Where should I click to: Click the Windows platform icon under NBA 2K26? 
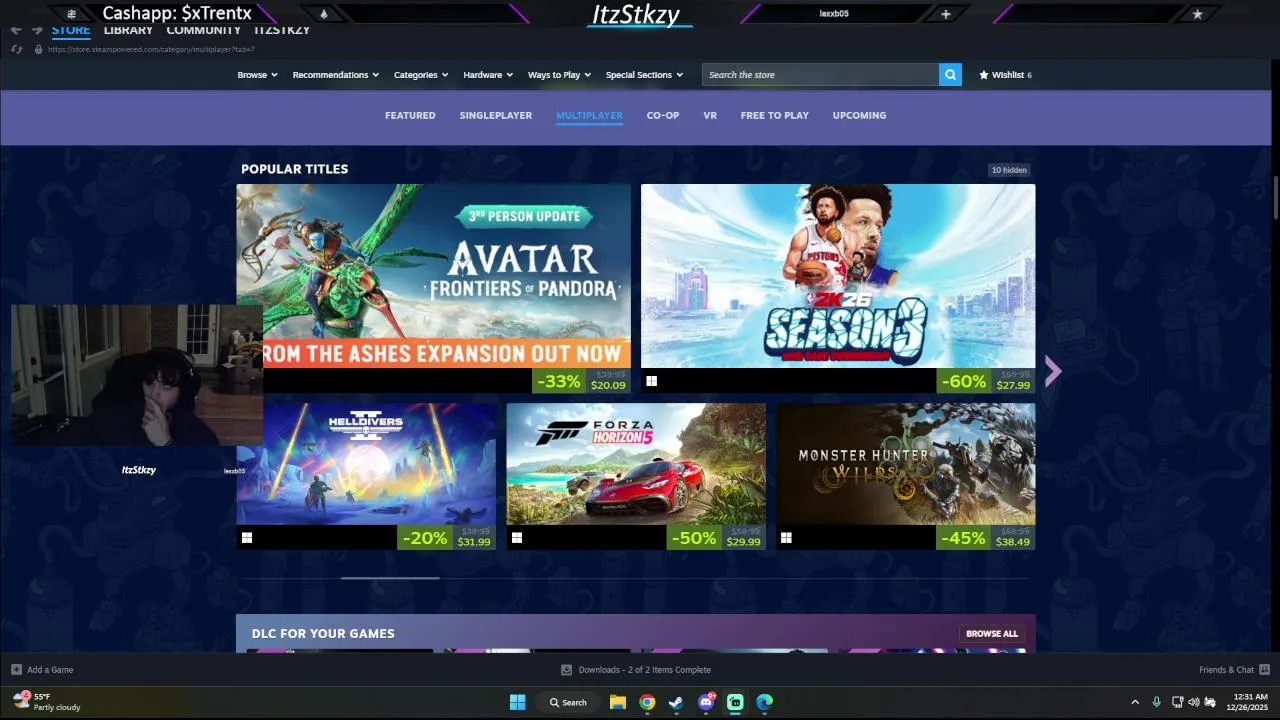click(x=651, y=381)
